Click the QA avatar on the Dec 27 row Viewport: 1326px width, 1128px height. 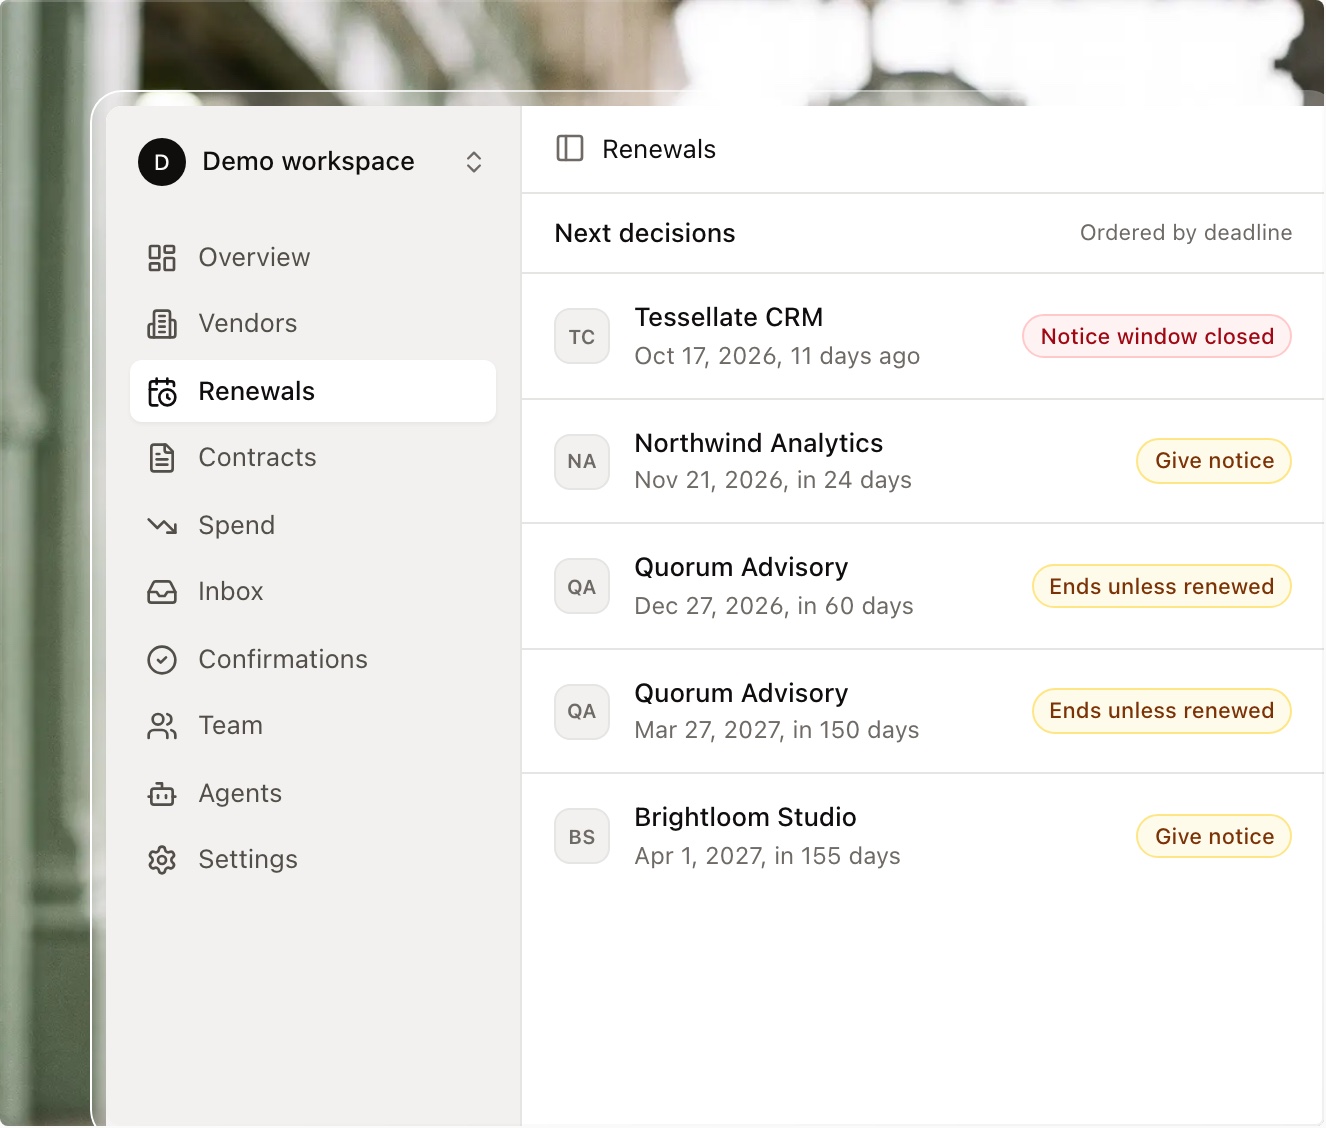(x=582, y=586)
